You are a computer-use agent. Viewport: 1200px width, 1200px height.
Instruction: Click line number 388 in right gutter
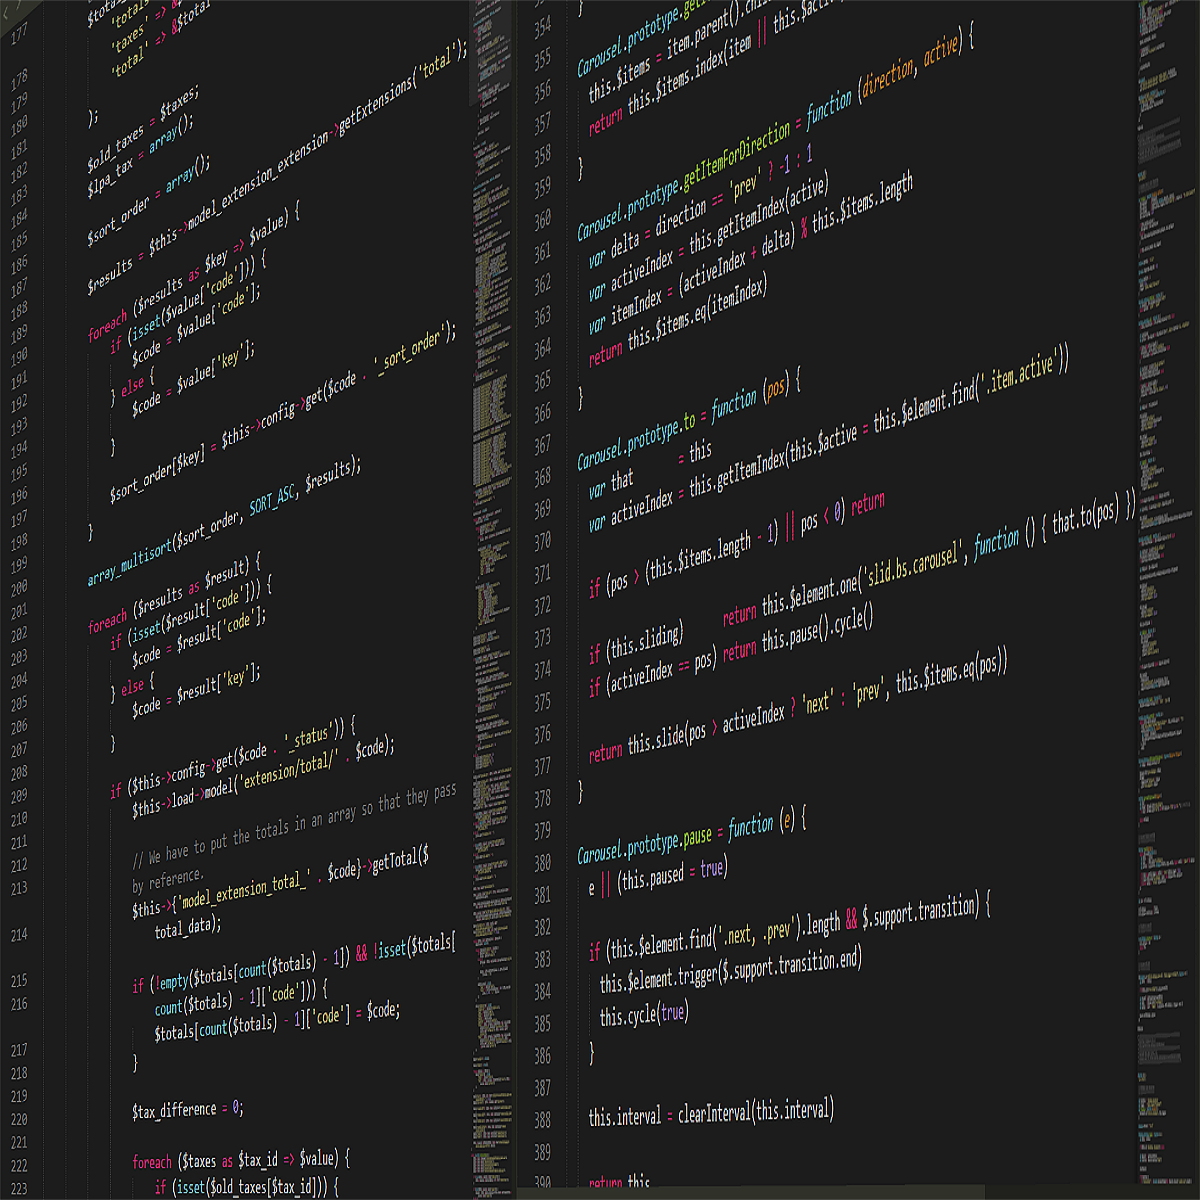(542, 1120)
